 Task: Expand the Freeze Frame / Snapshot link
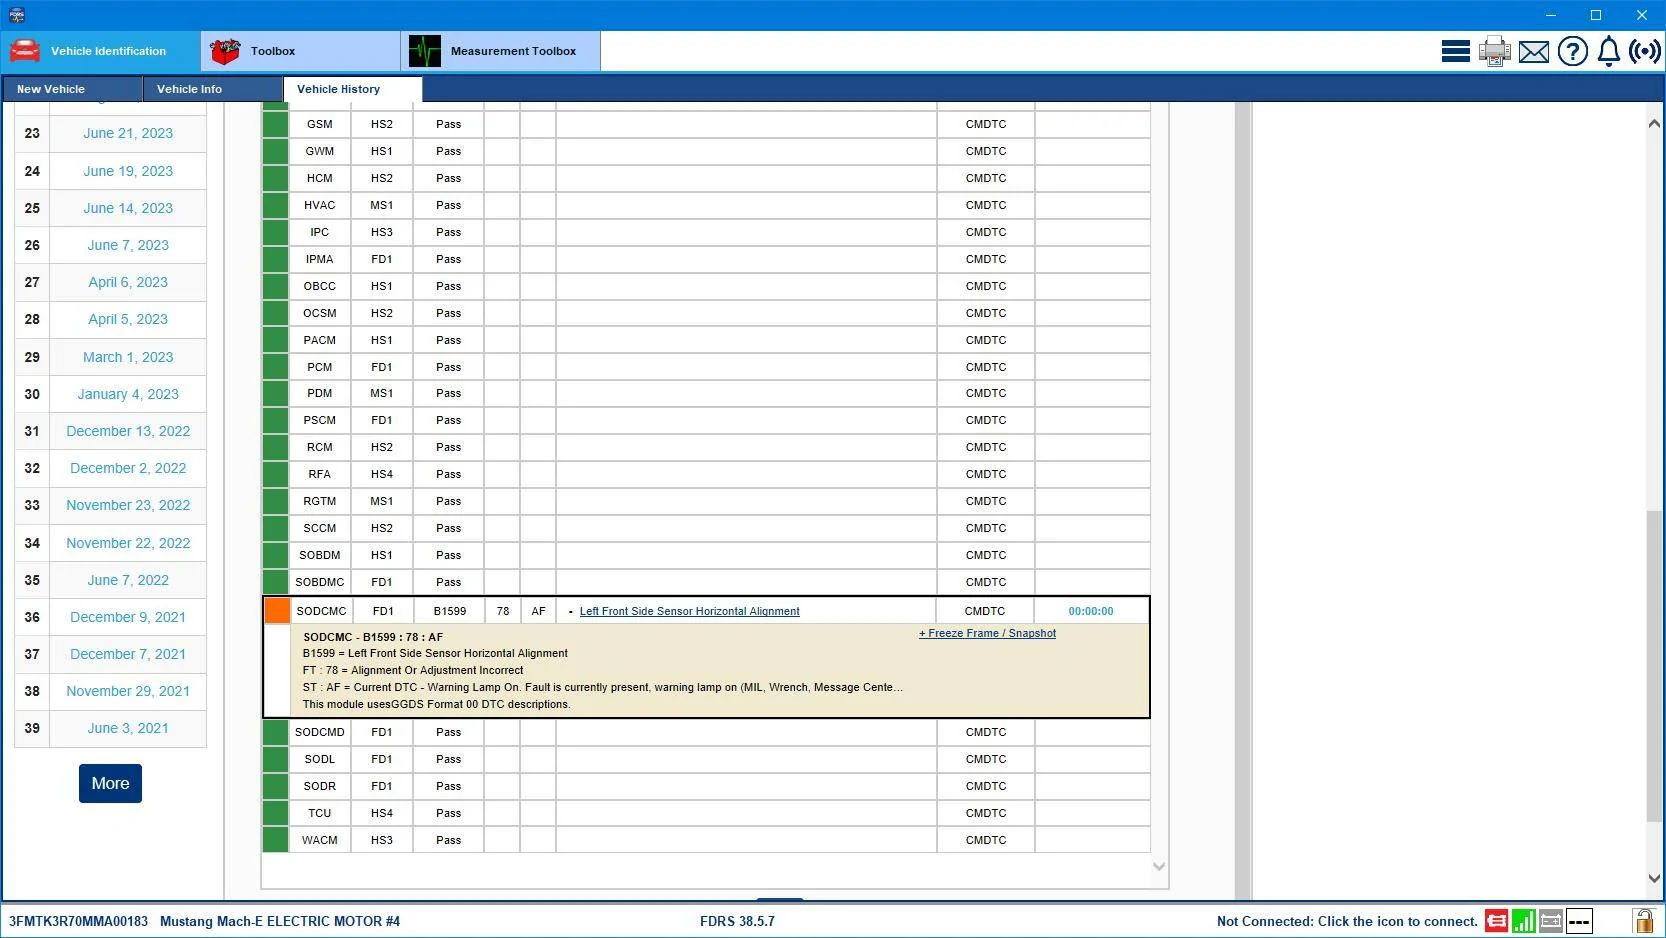coord(987,633)
